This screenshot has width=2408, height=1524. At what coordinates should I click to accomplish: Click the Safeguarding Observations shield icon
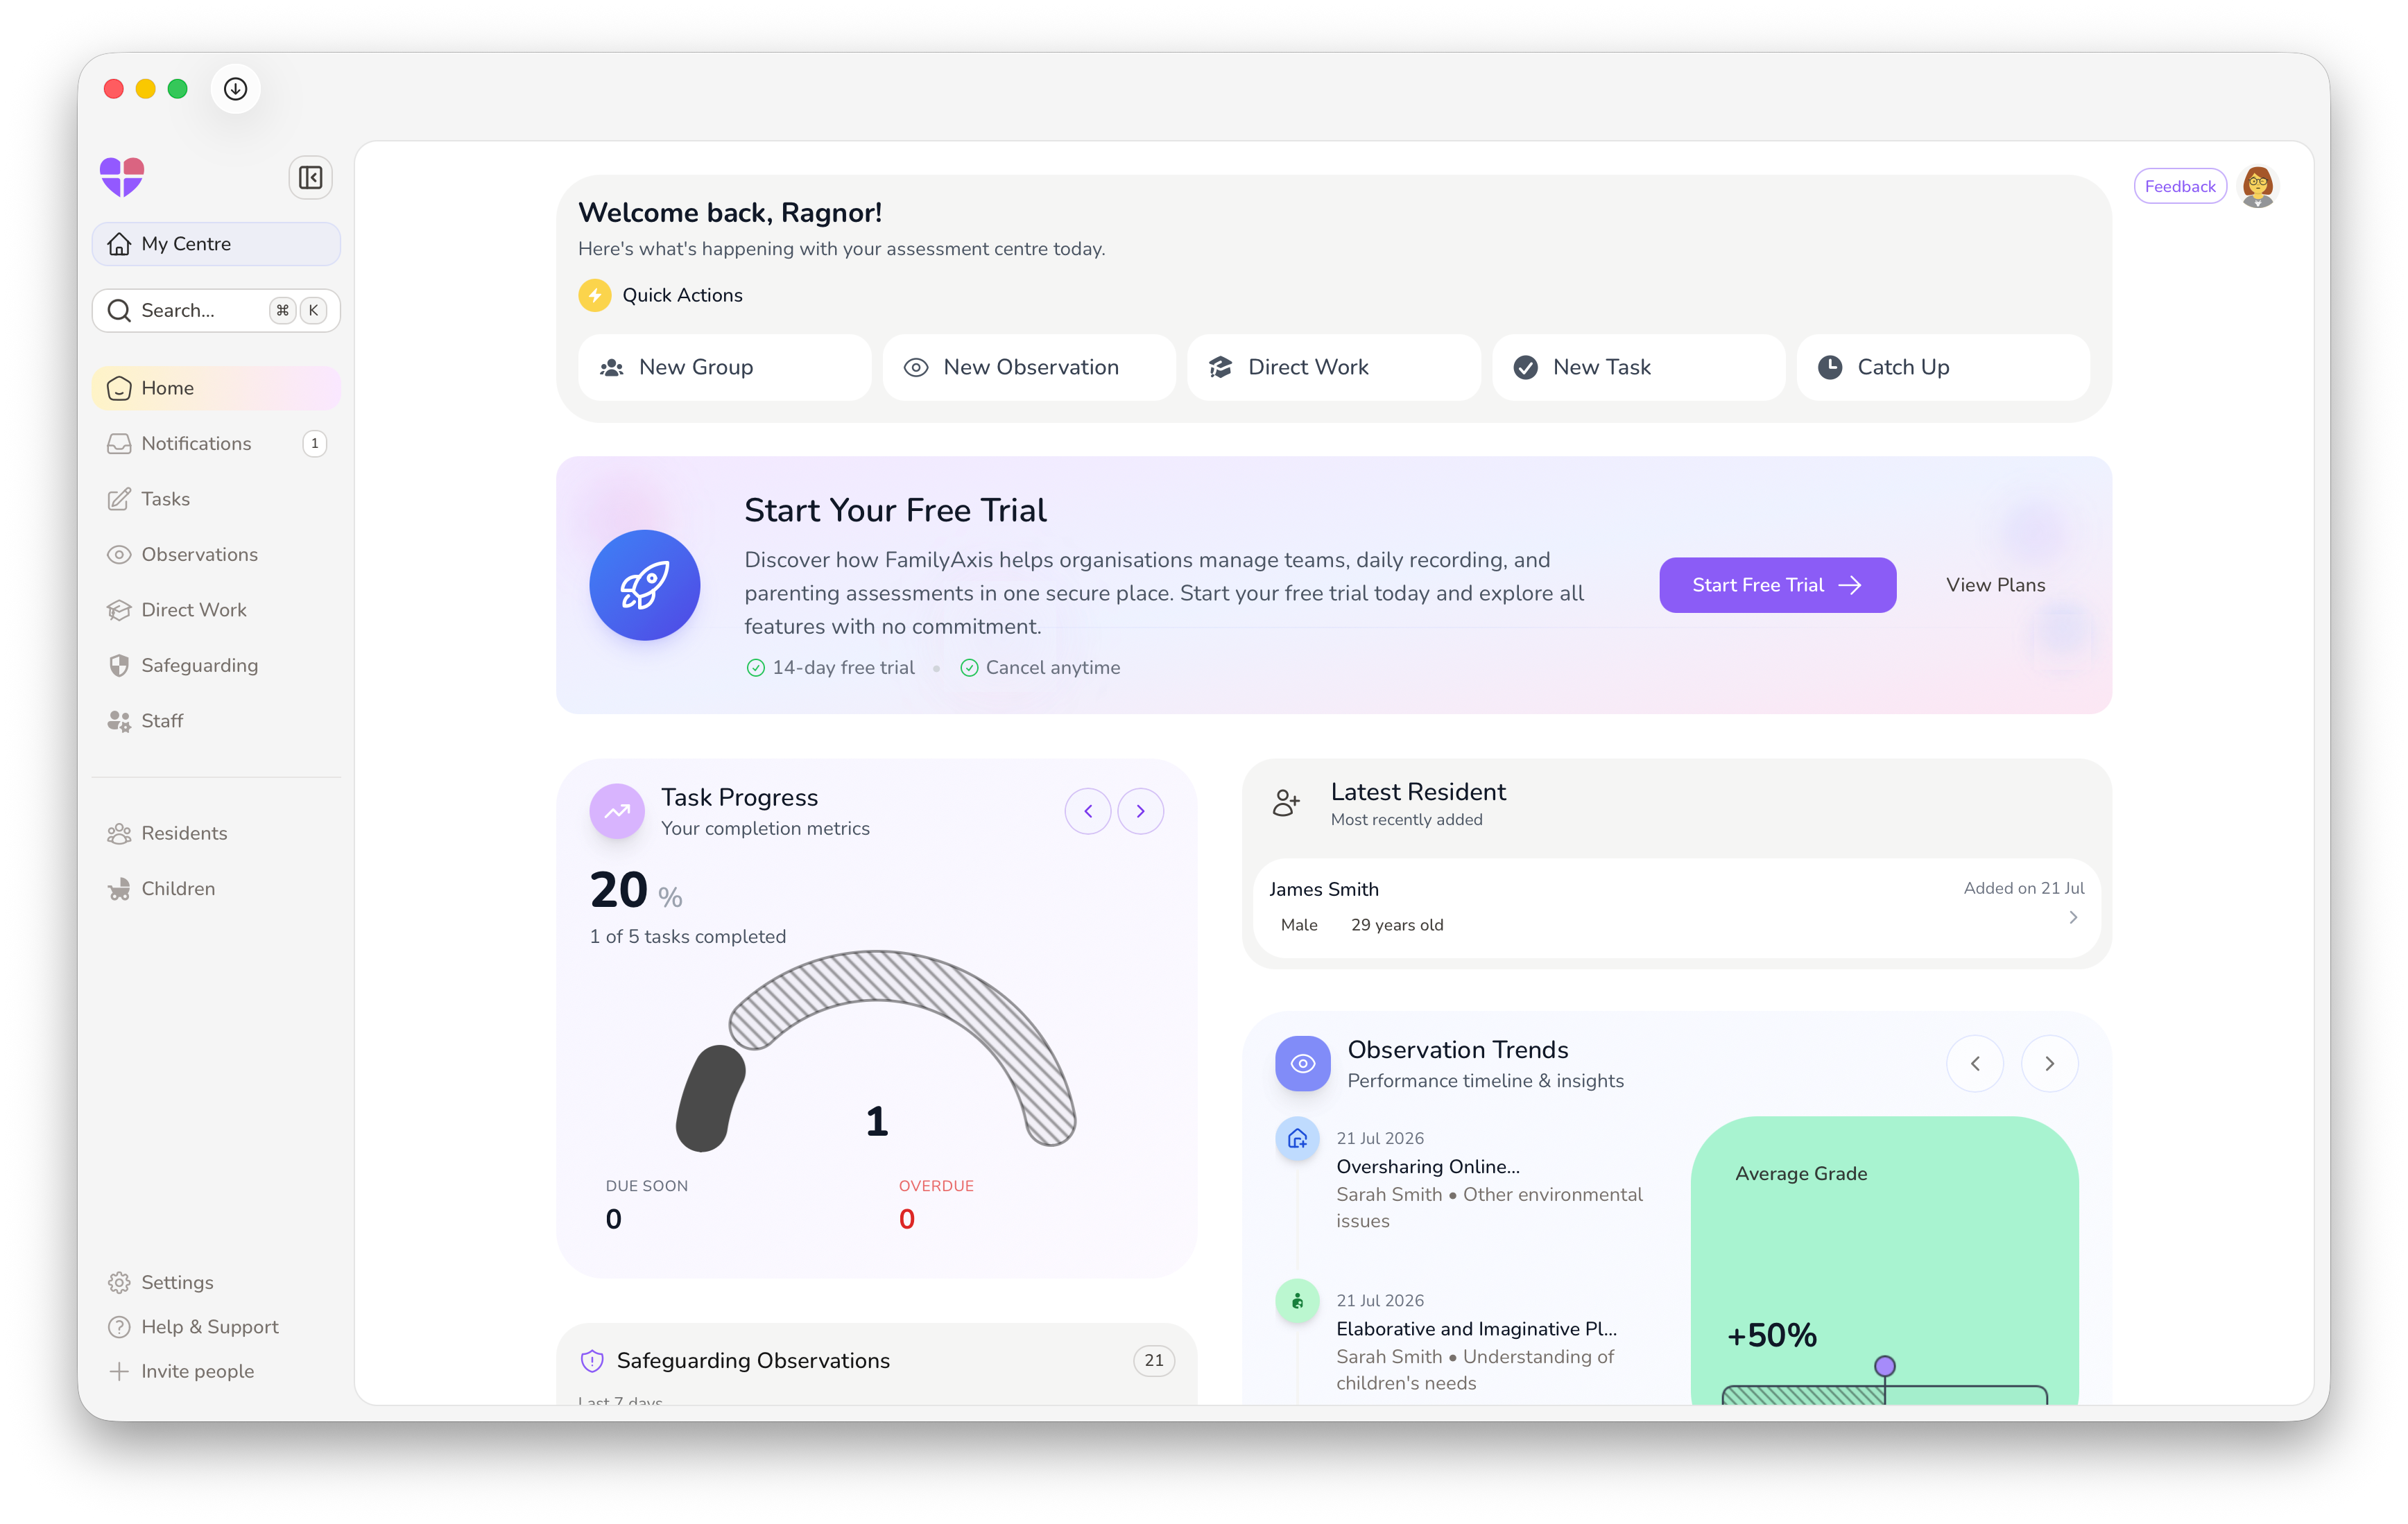coord(592,1362)
